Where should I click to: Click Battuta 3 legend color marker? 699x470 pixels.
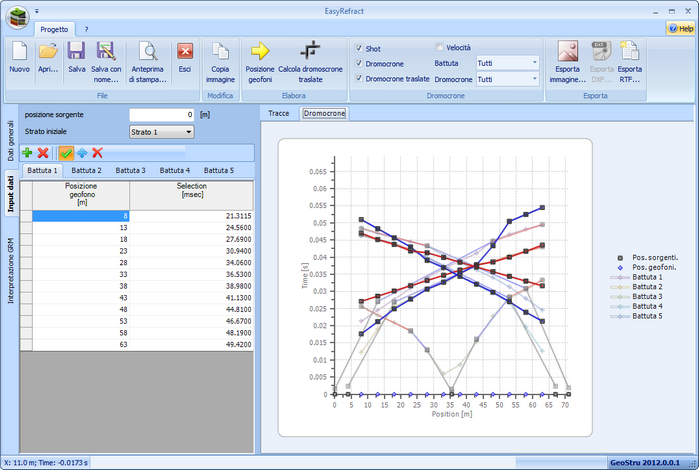[x=620, y=297]
